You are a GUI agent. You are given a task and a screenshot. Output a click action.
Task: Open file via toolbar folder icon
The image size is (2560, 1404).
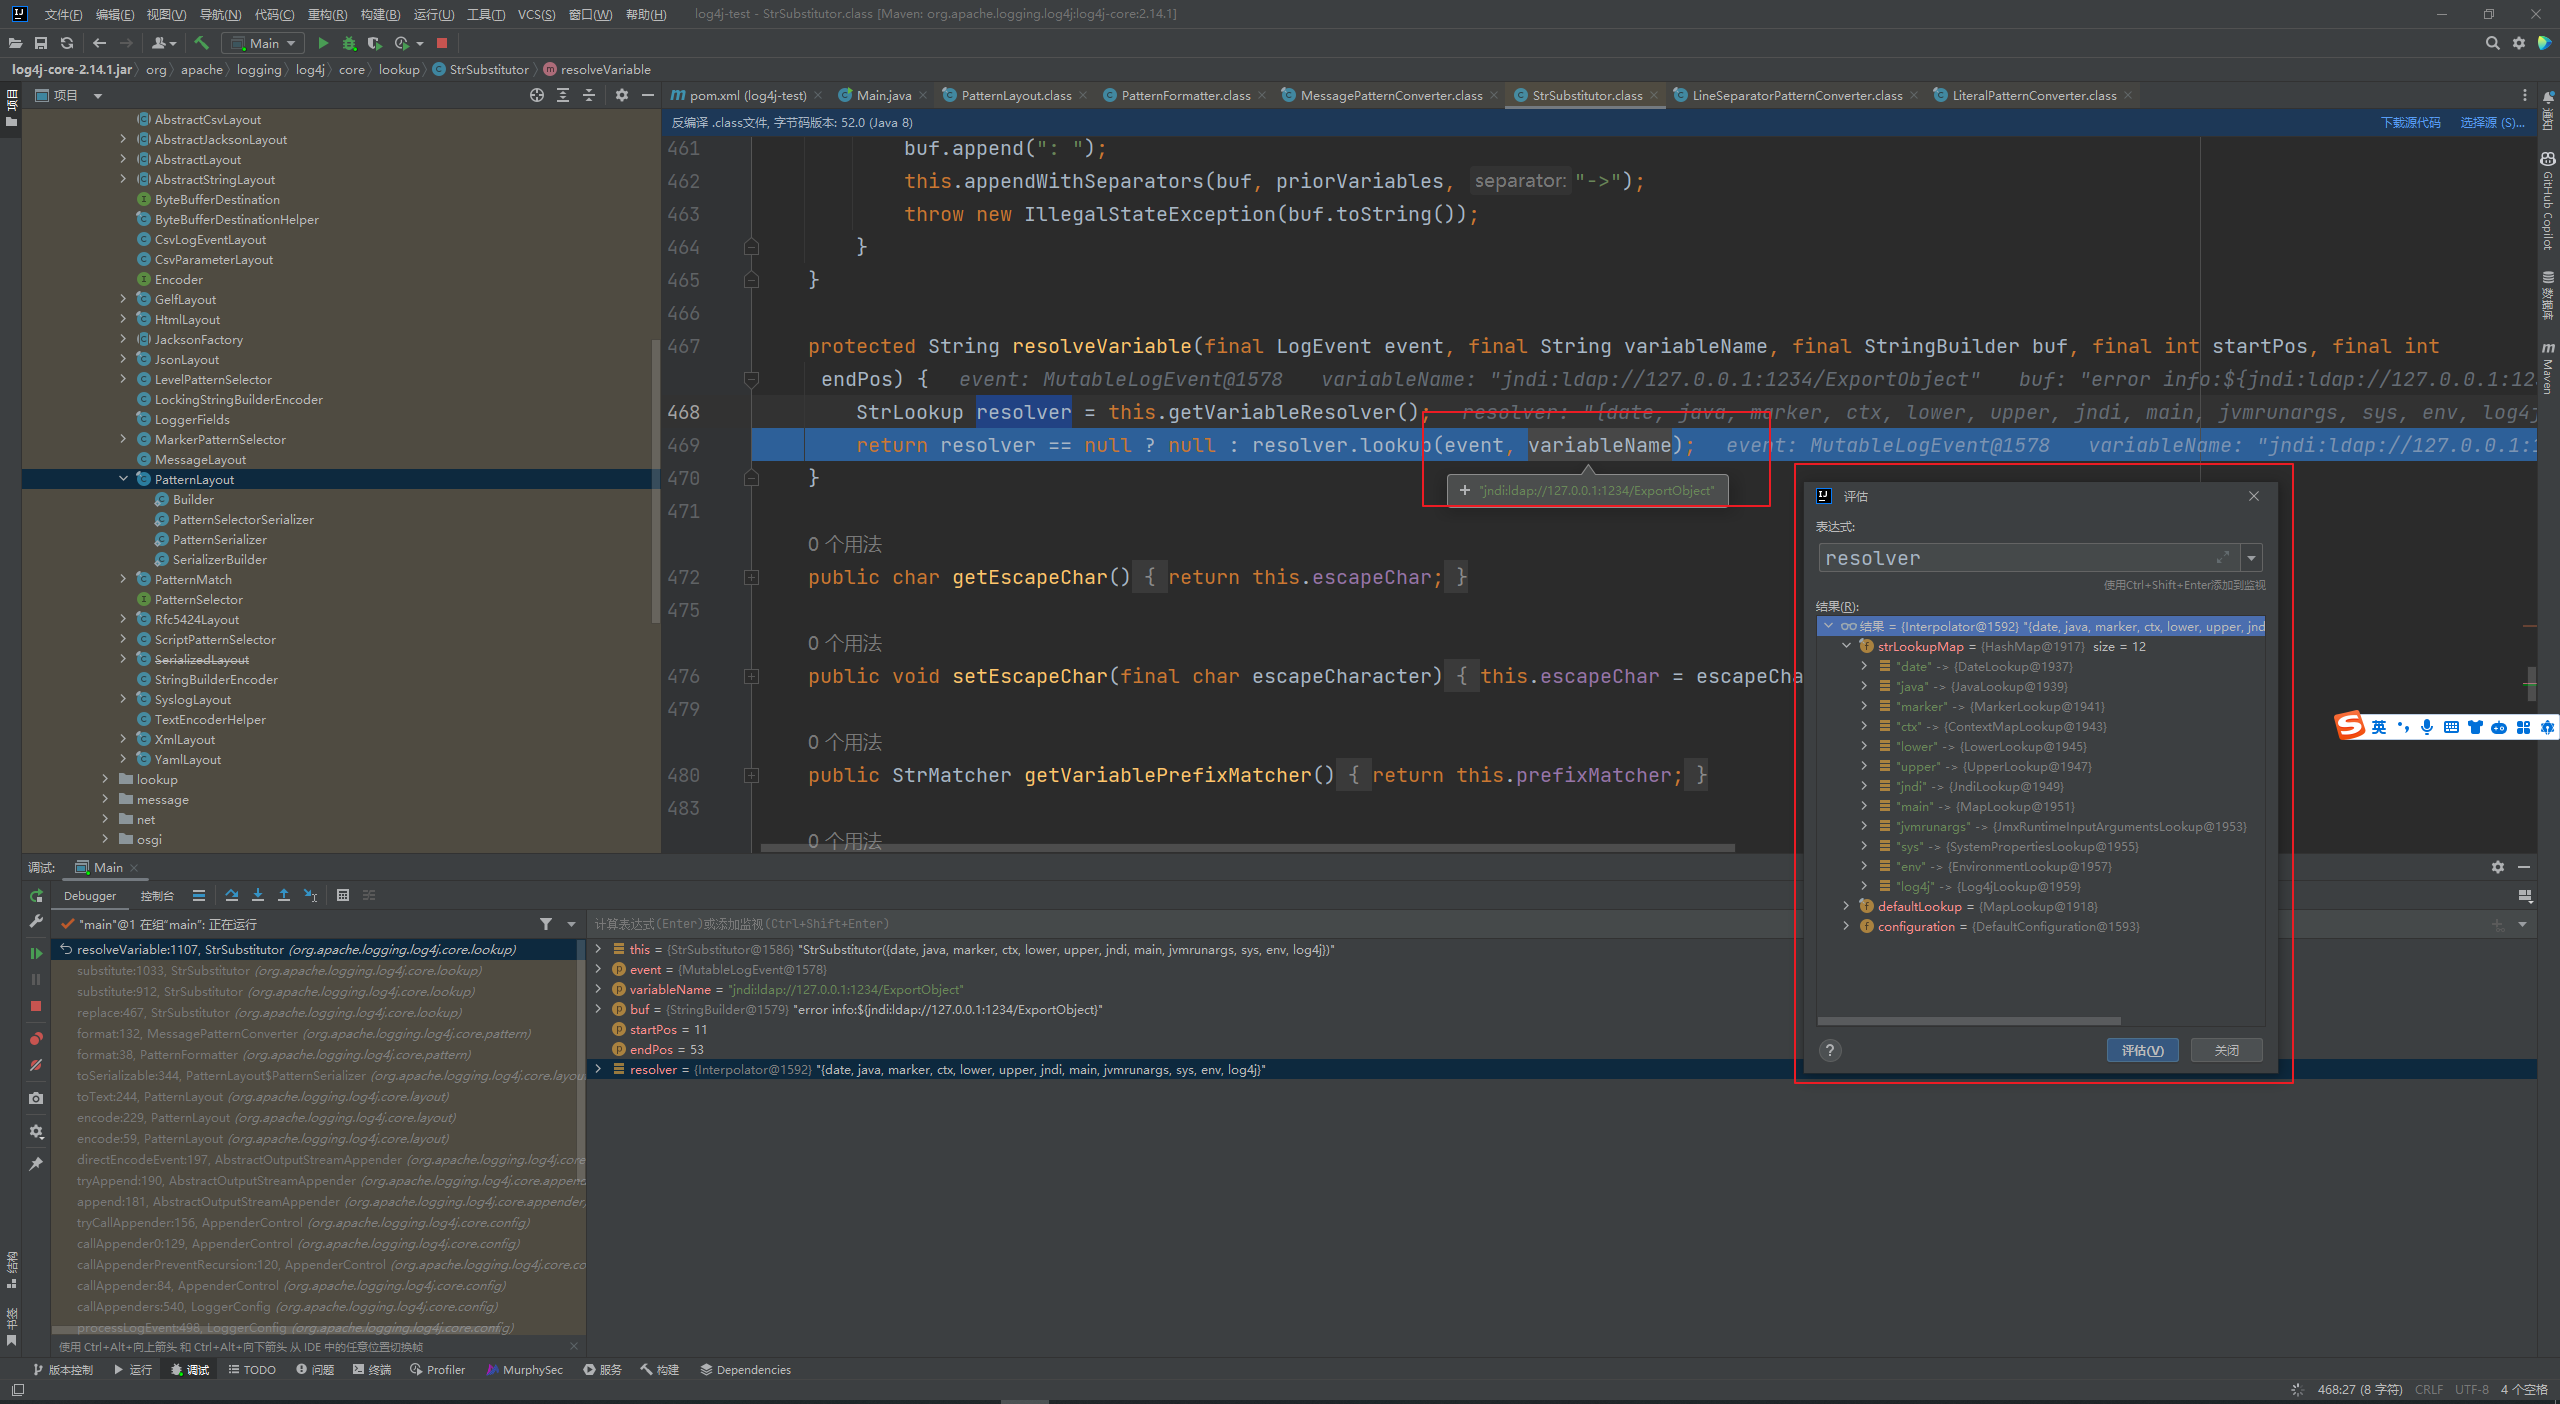[x=15, y=43]
